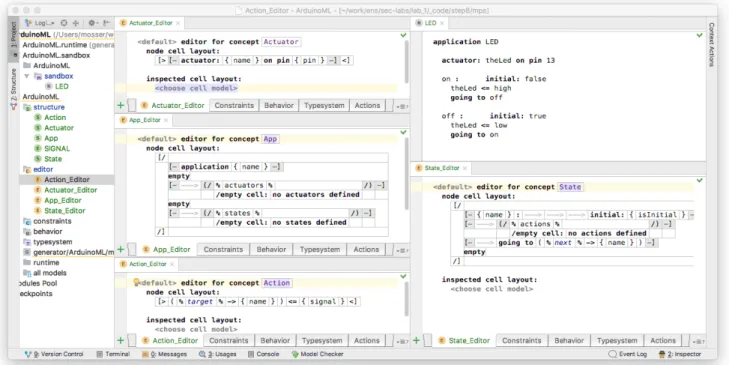Open Constraints aspect tab in Action_Editor pane

(229, 340)
